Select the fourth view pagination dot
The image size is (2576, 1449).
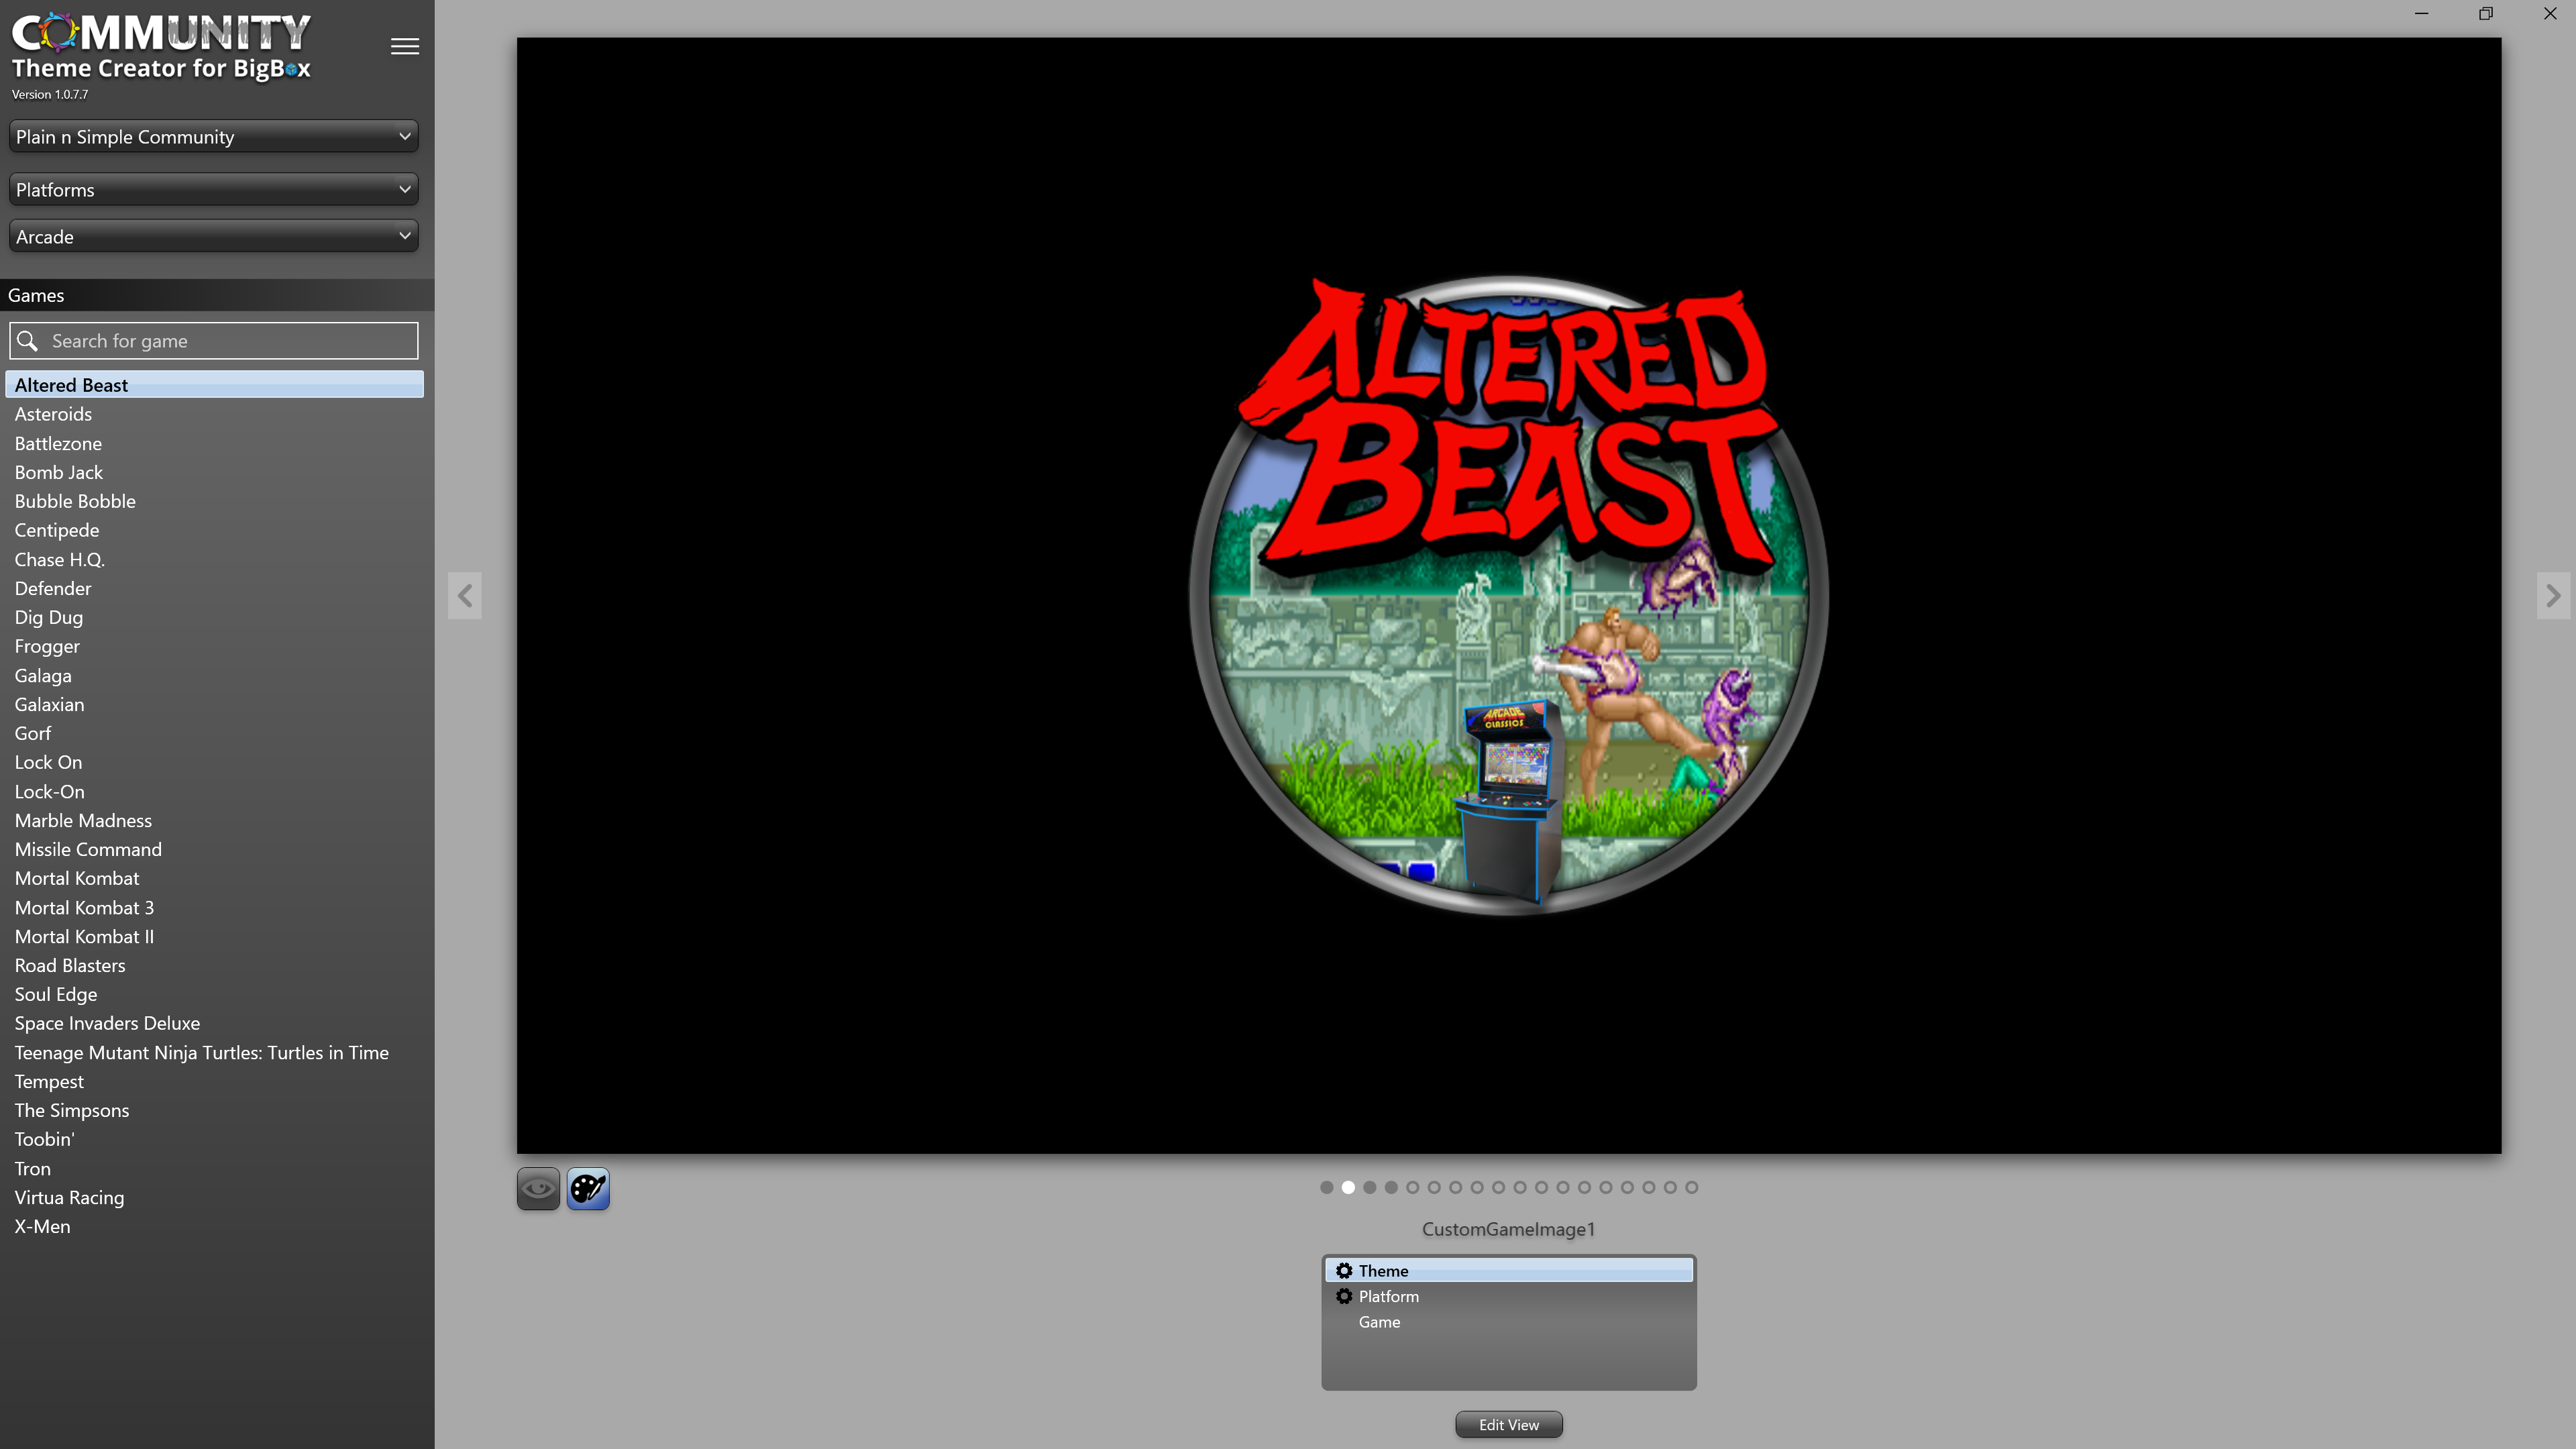click(x=1391, y=1187)
